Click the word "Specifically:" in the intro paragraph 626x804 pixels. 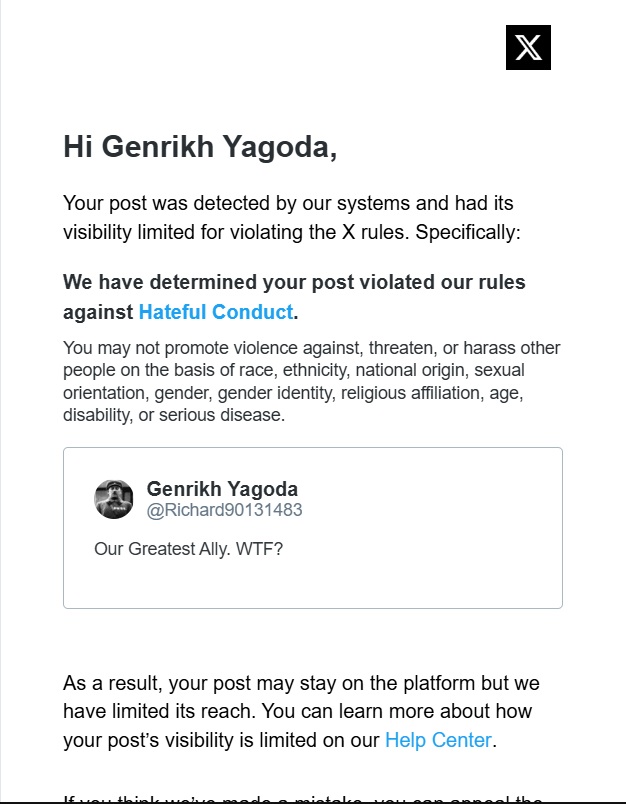click(468, 233)
